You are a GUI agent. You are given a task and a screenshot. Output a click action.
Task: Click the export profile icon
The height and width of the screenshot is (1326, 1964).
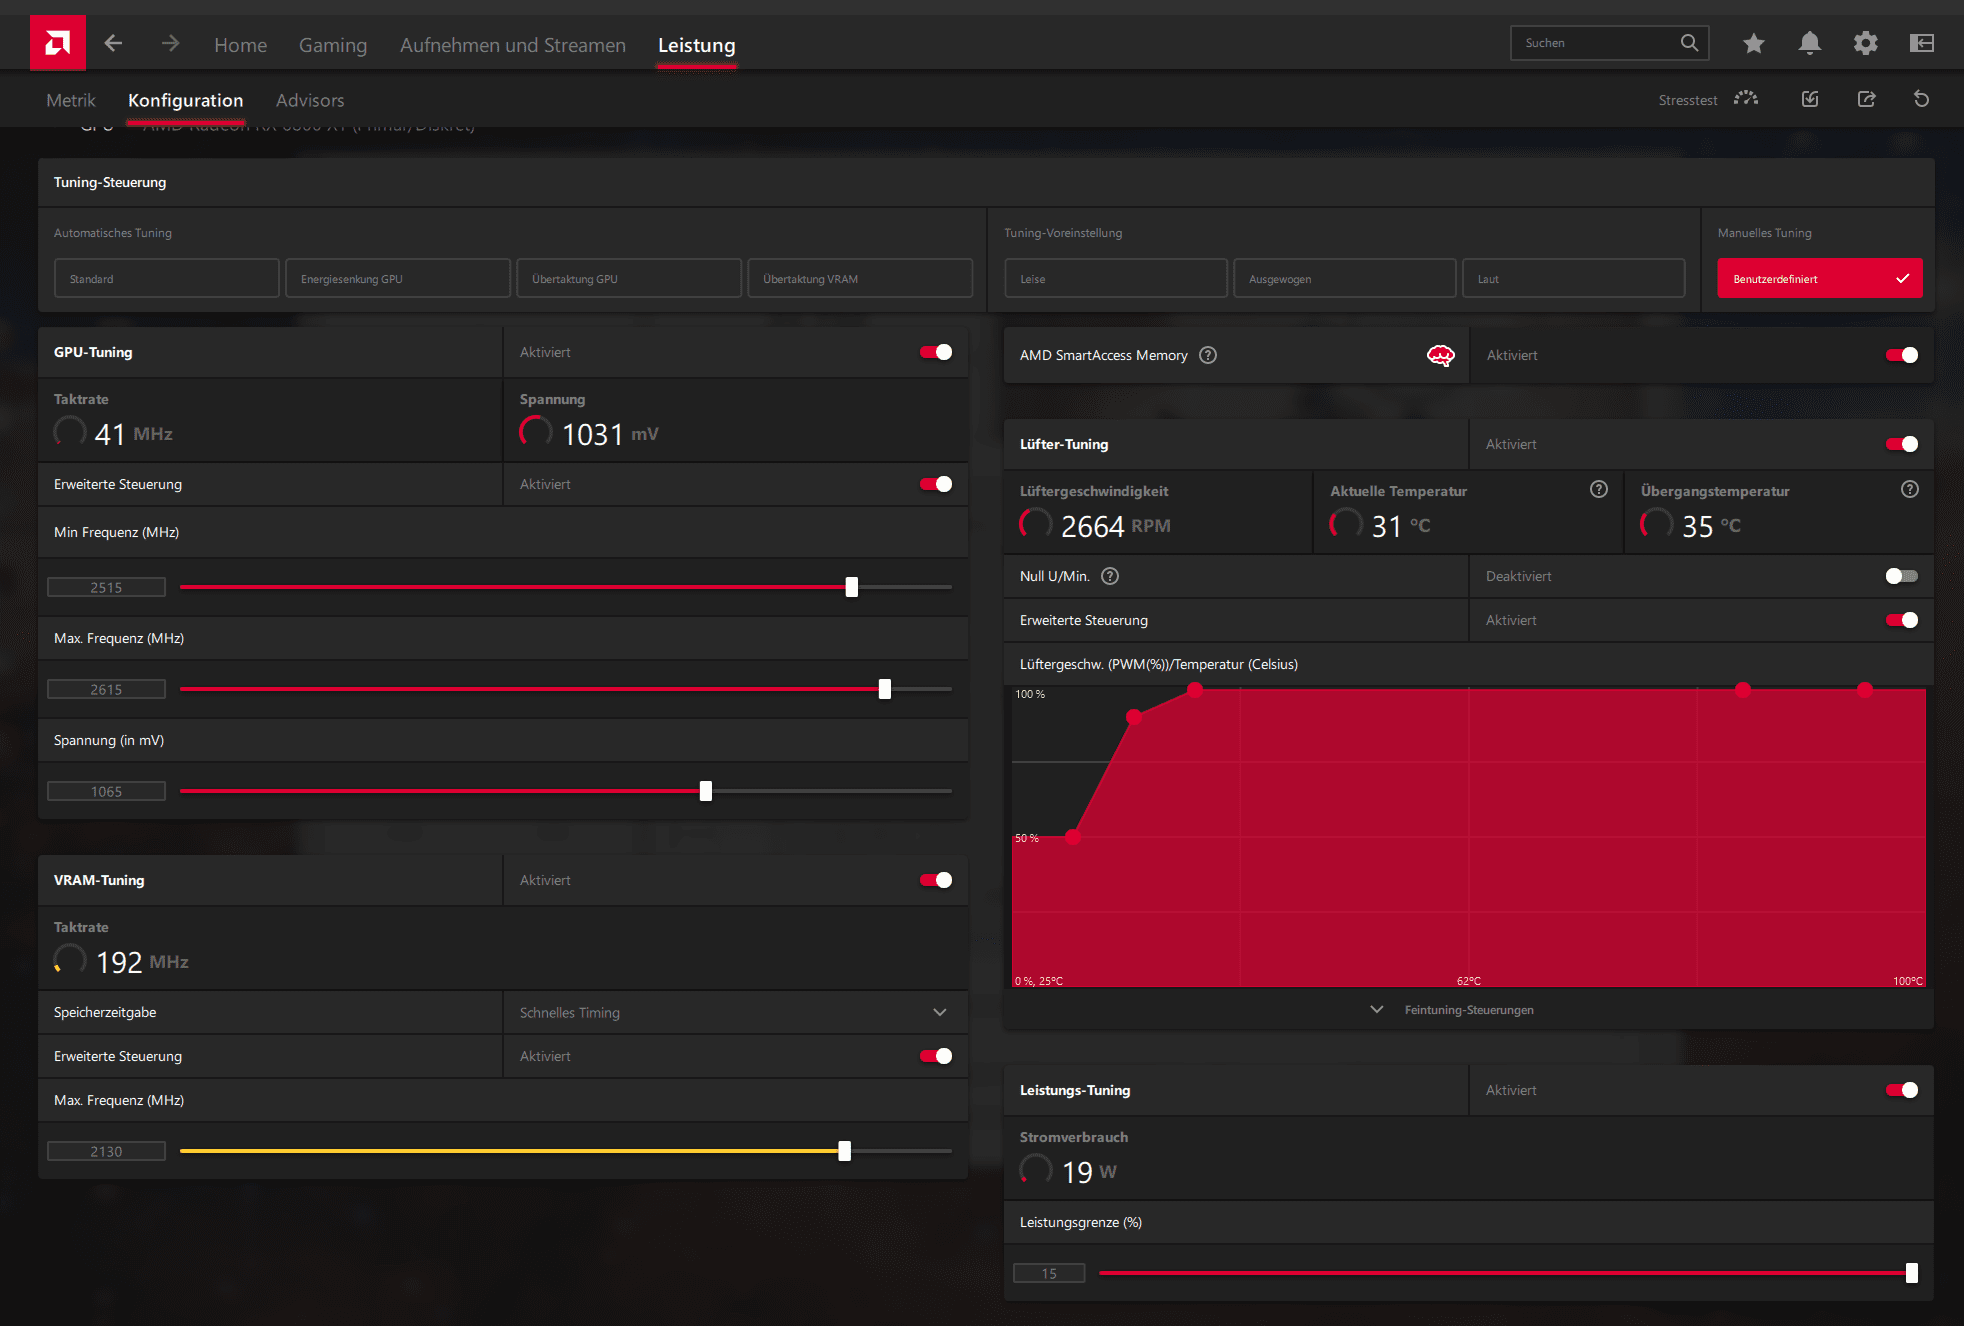[x=1866, y=99]
